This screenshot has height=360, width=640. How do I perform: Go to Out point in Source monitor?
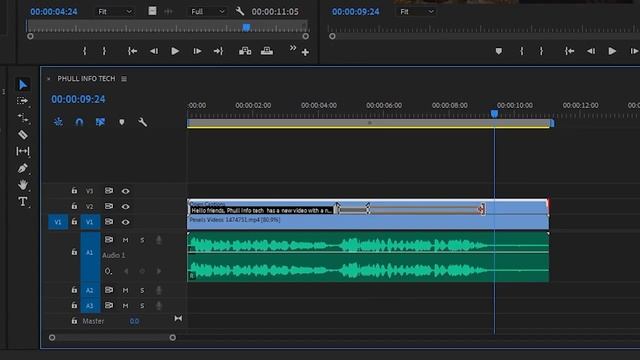[218, 51]
